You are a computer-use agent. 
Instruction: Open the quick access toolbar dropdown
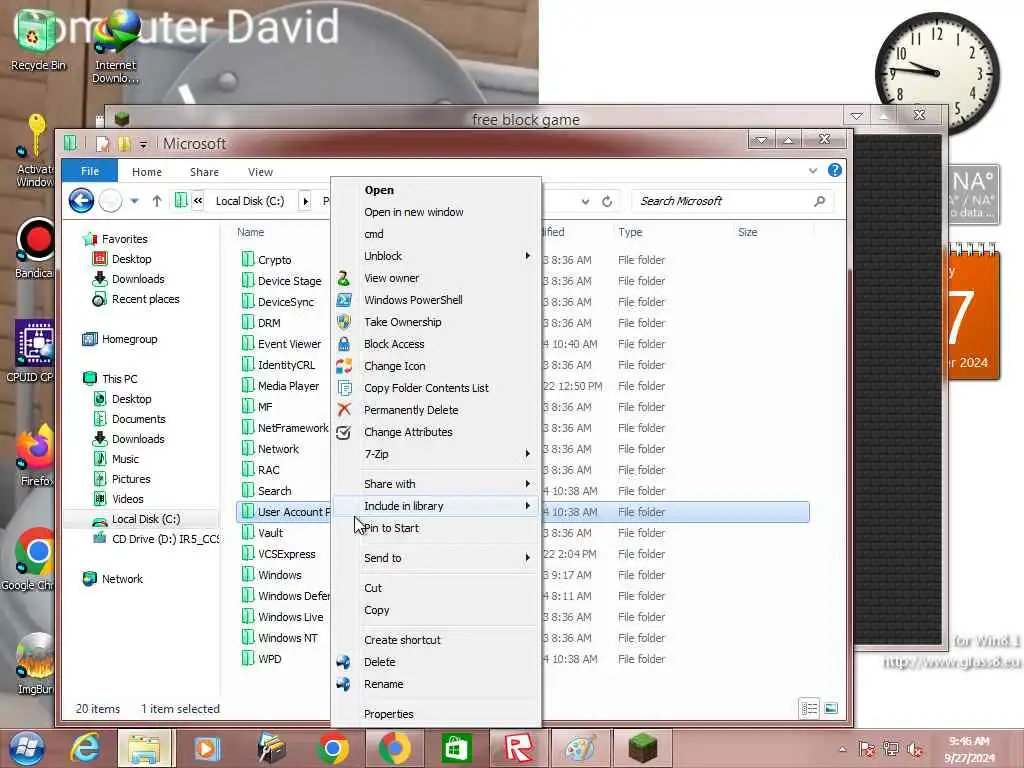pos(143,144)
